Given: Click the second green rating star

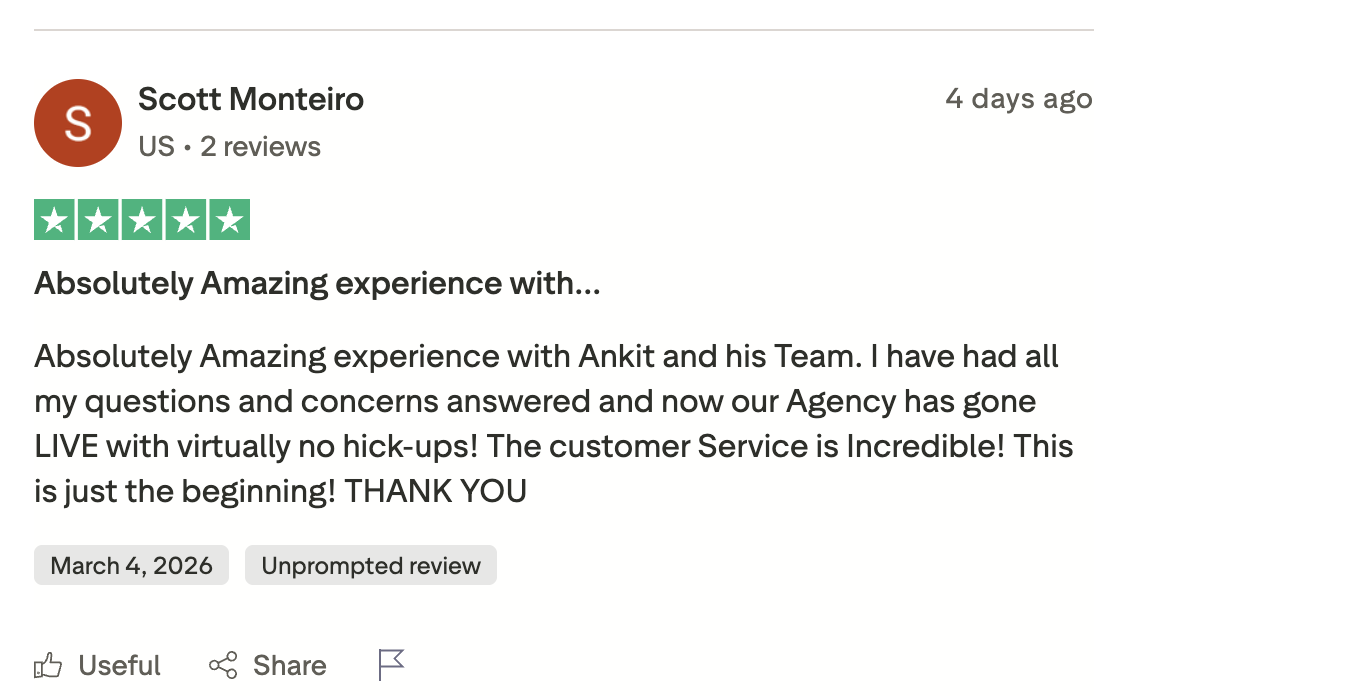Looking at the screenshot, I should 98,220.
